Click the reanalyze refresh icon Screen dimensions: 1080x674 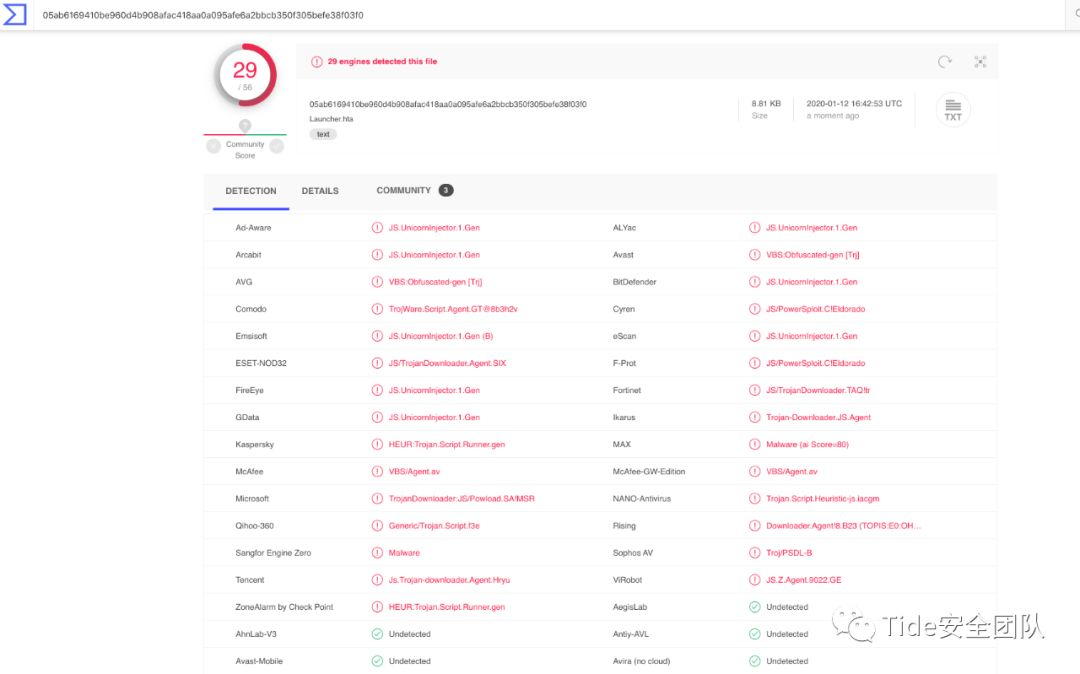click(945, 62)
